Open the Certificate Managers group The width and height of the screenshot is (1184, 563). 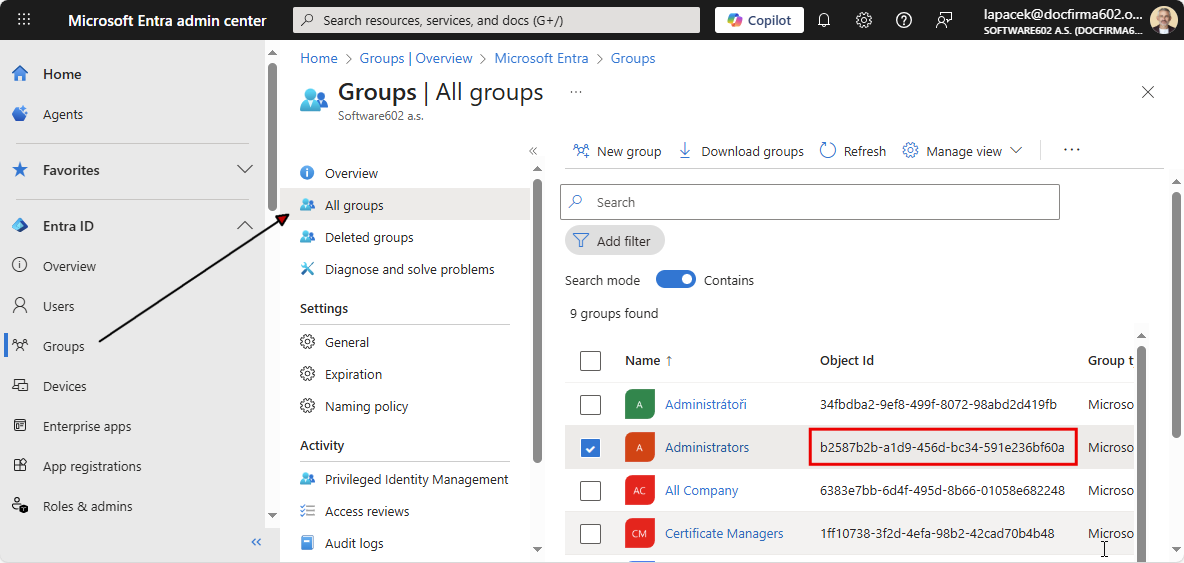[724, 534]
